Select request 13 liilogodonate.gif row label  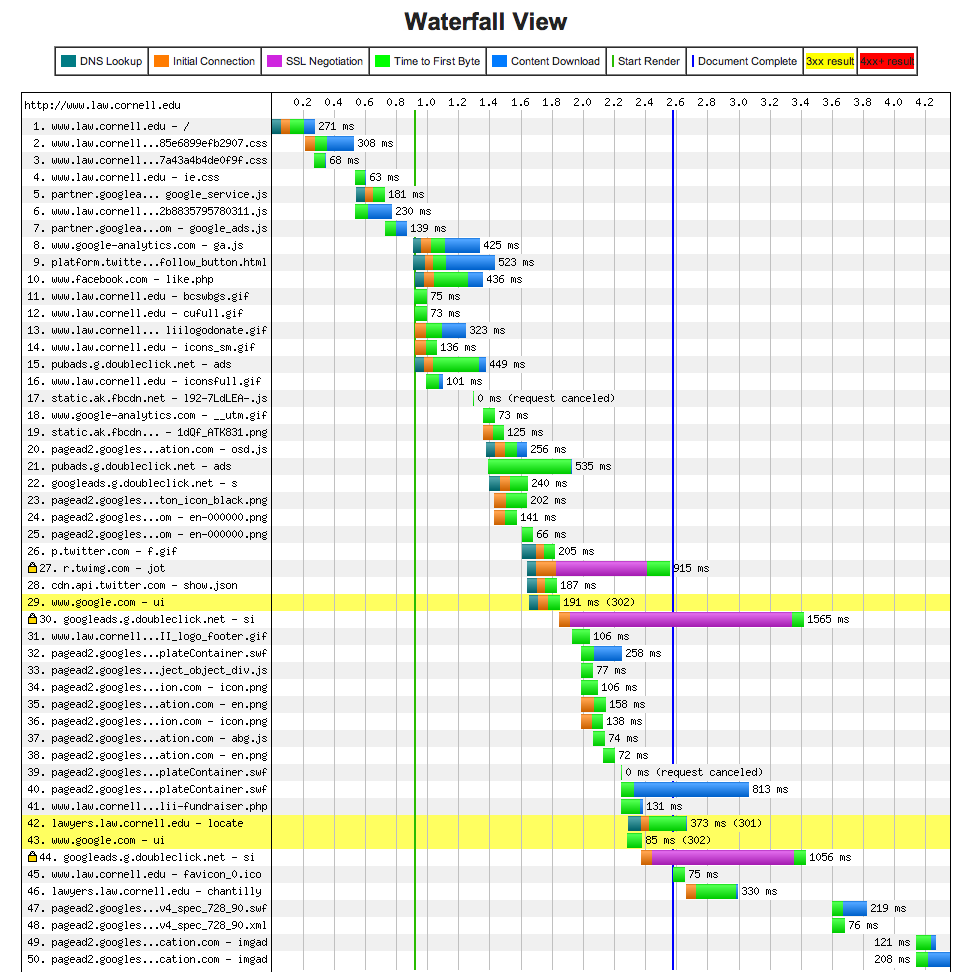(x=147, y=330)
